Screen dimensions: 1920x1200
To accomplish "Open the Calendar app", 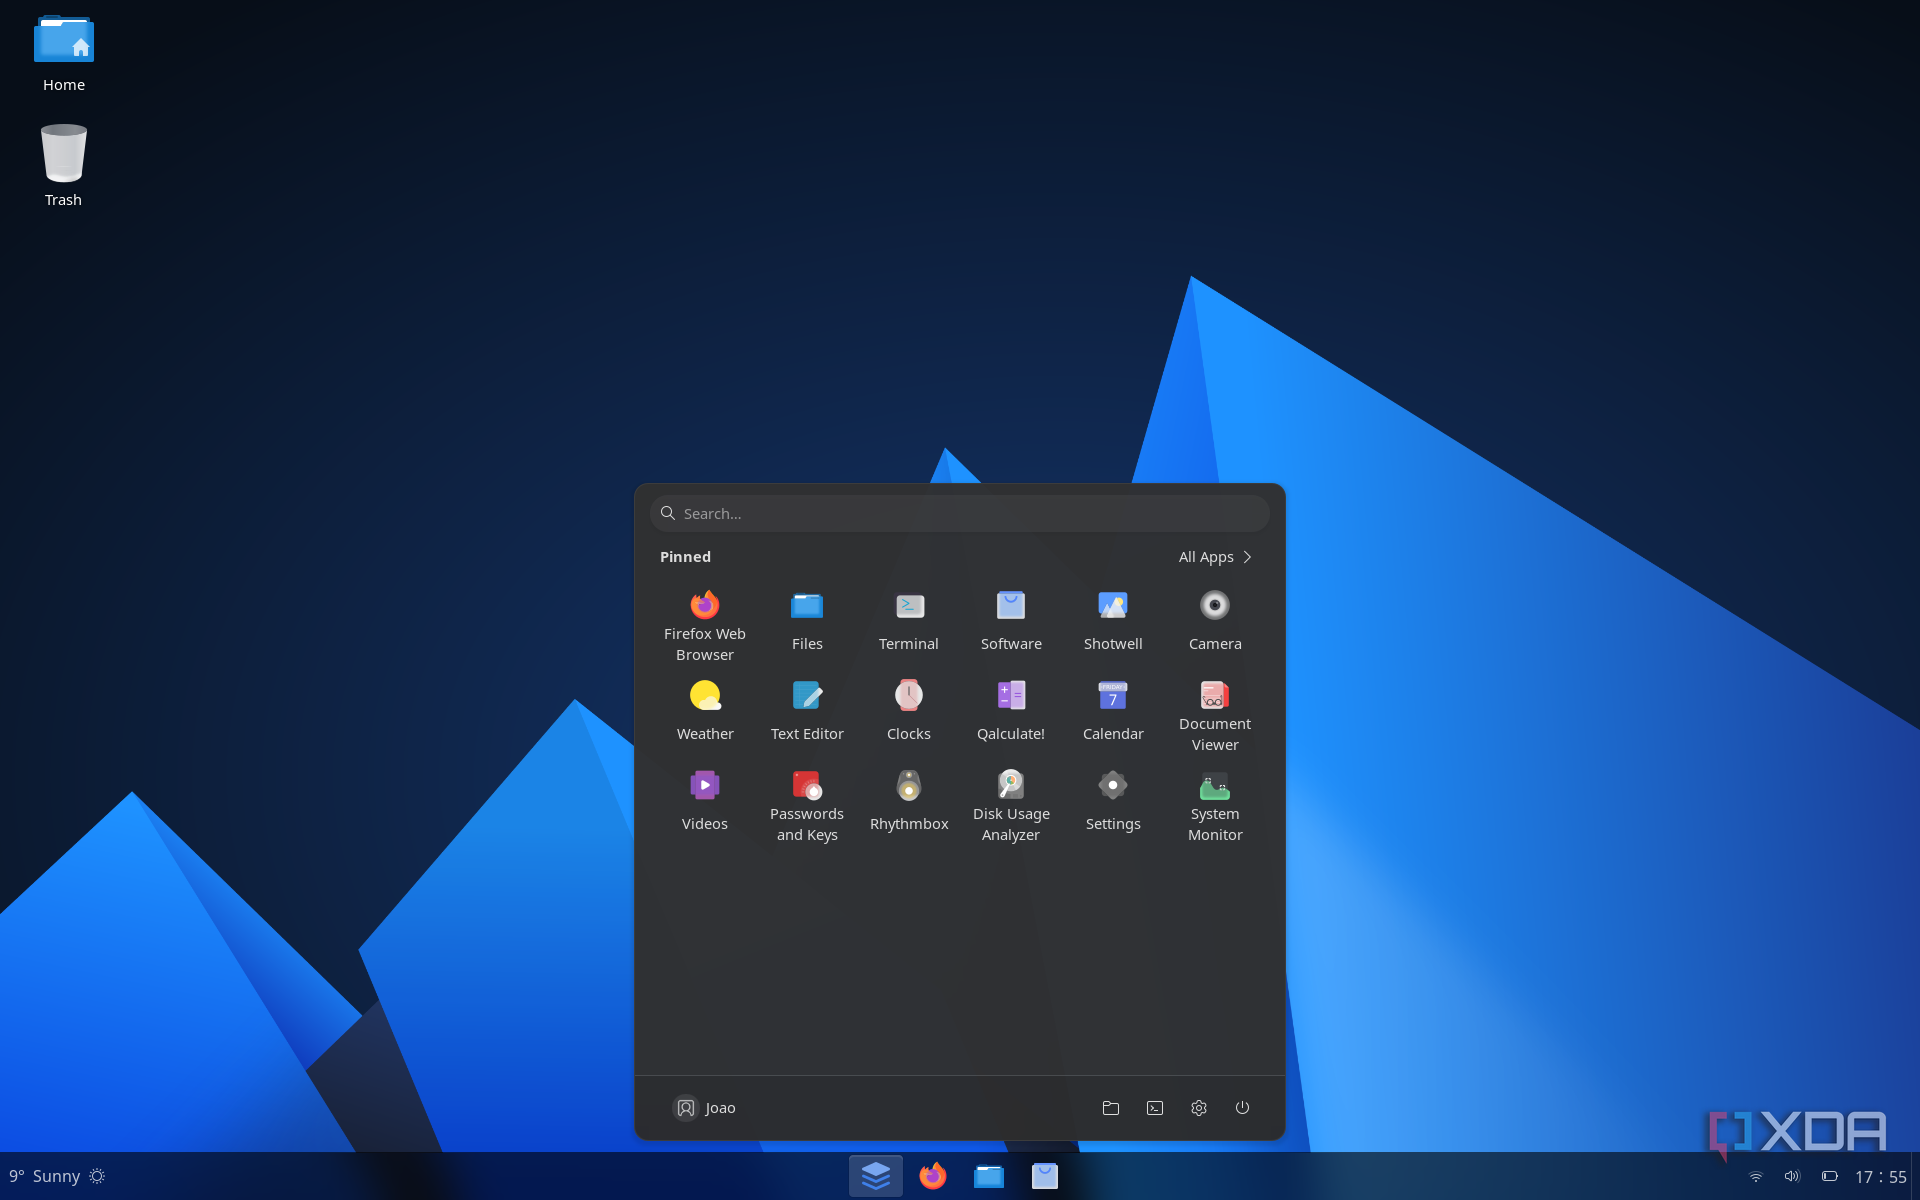I will click(1113, 710).
